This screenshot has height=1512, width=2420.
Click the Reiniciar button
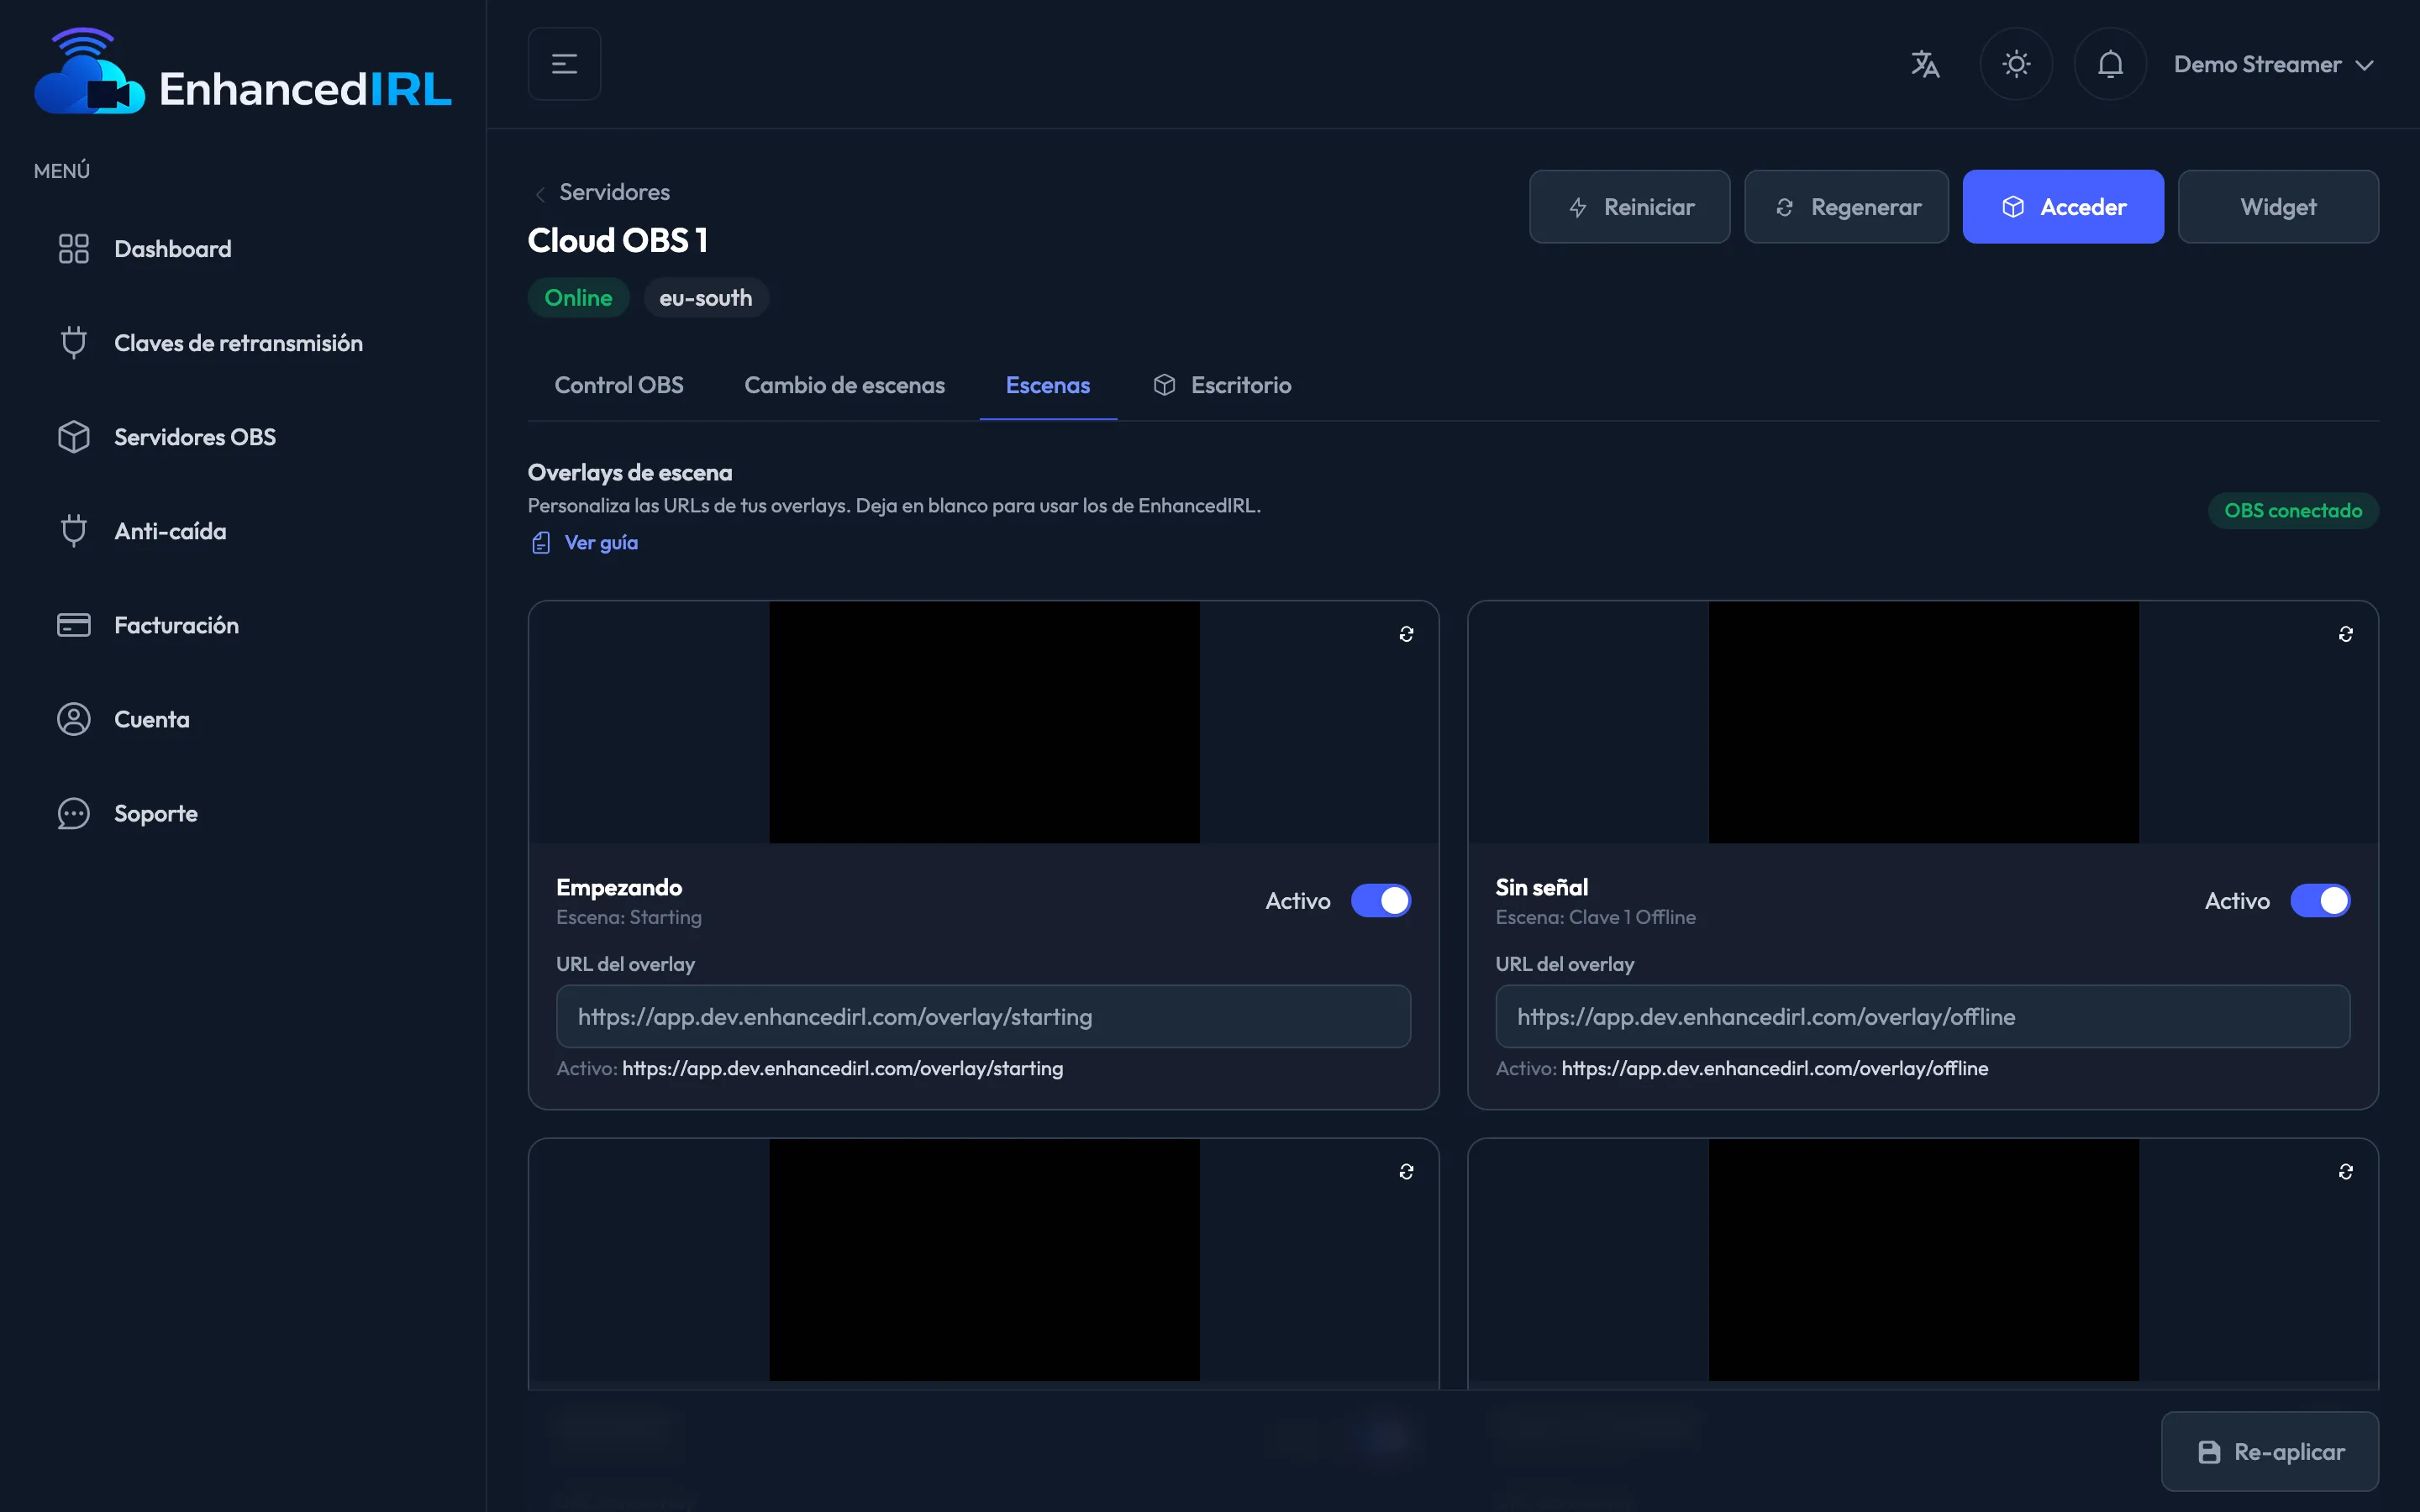pos(1629,207)
